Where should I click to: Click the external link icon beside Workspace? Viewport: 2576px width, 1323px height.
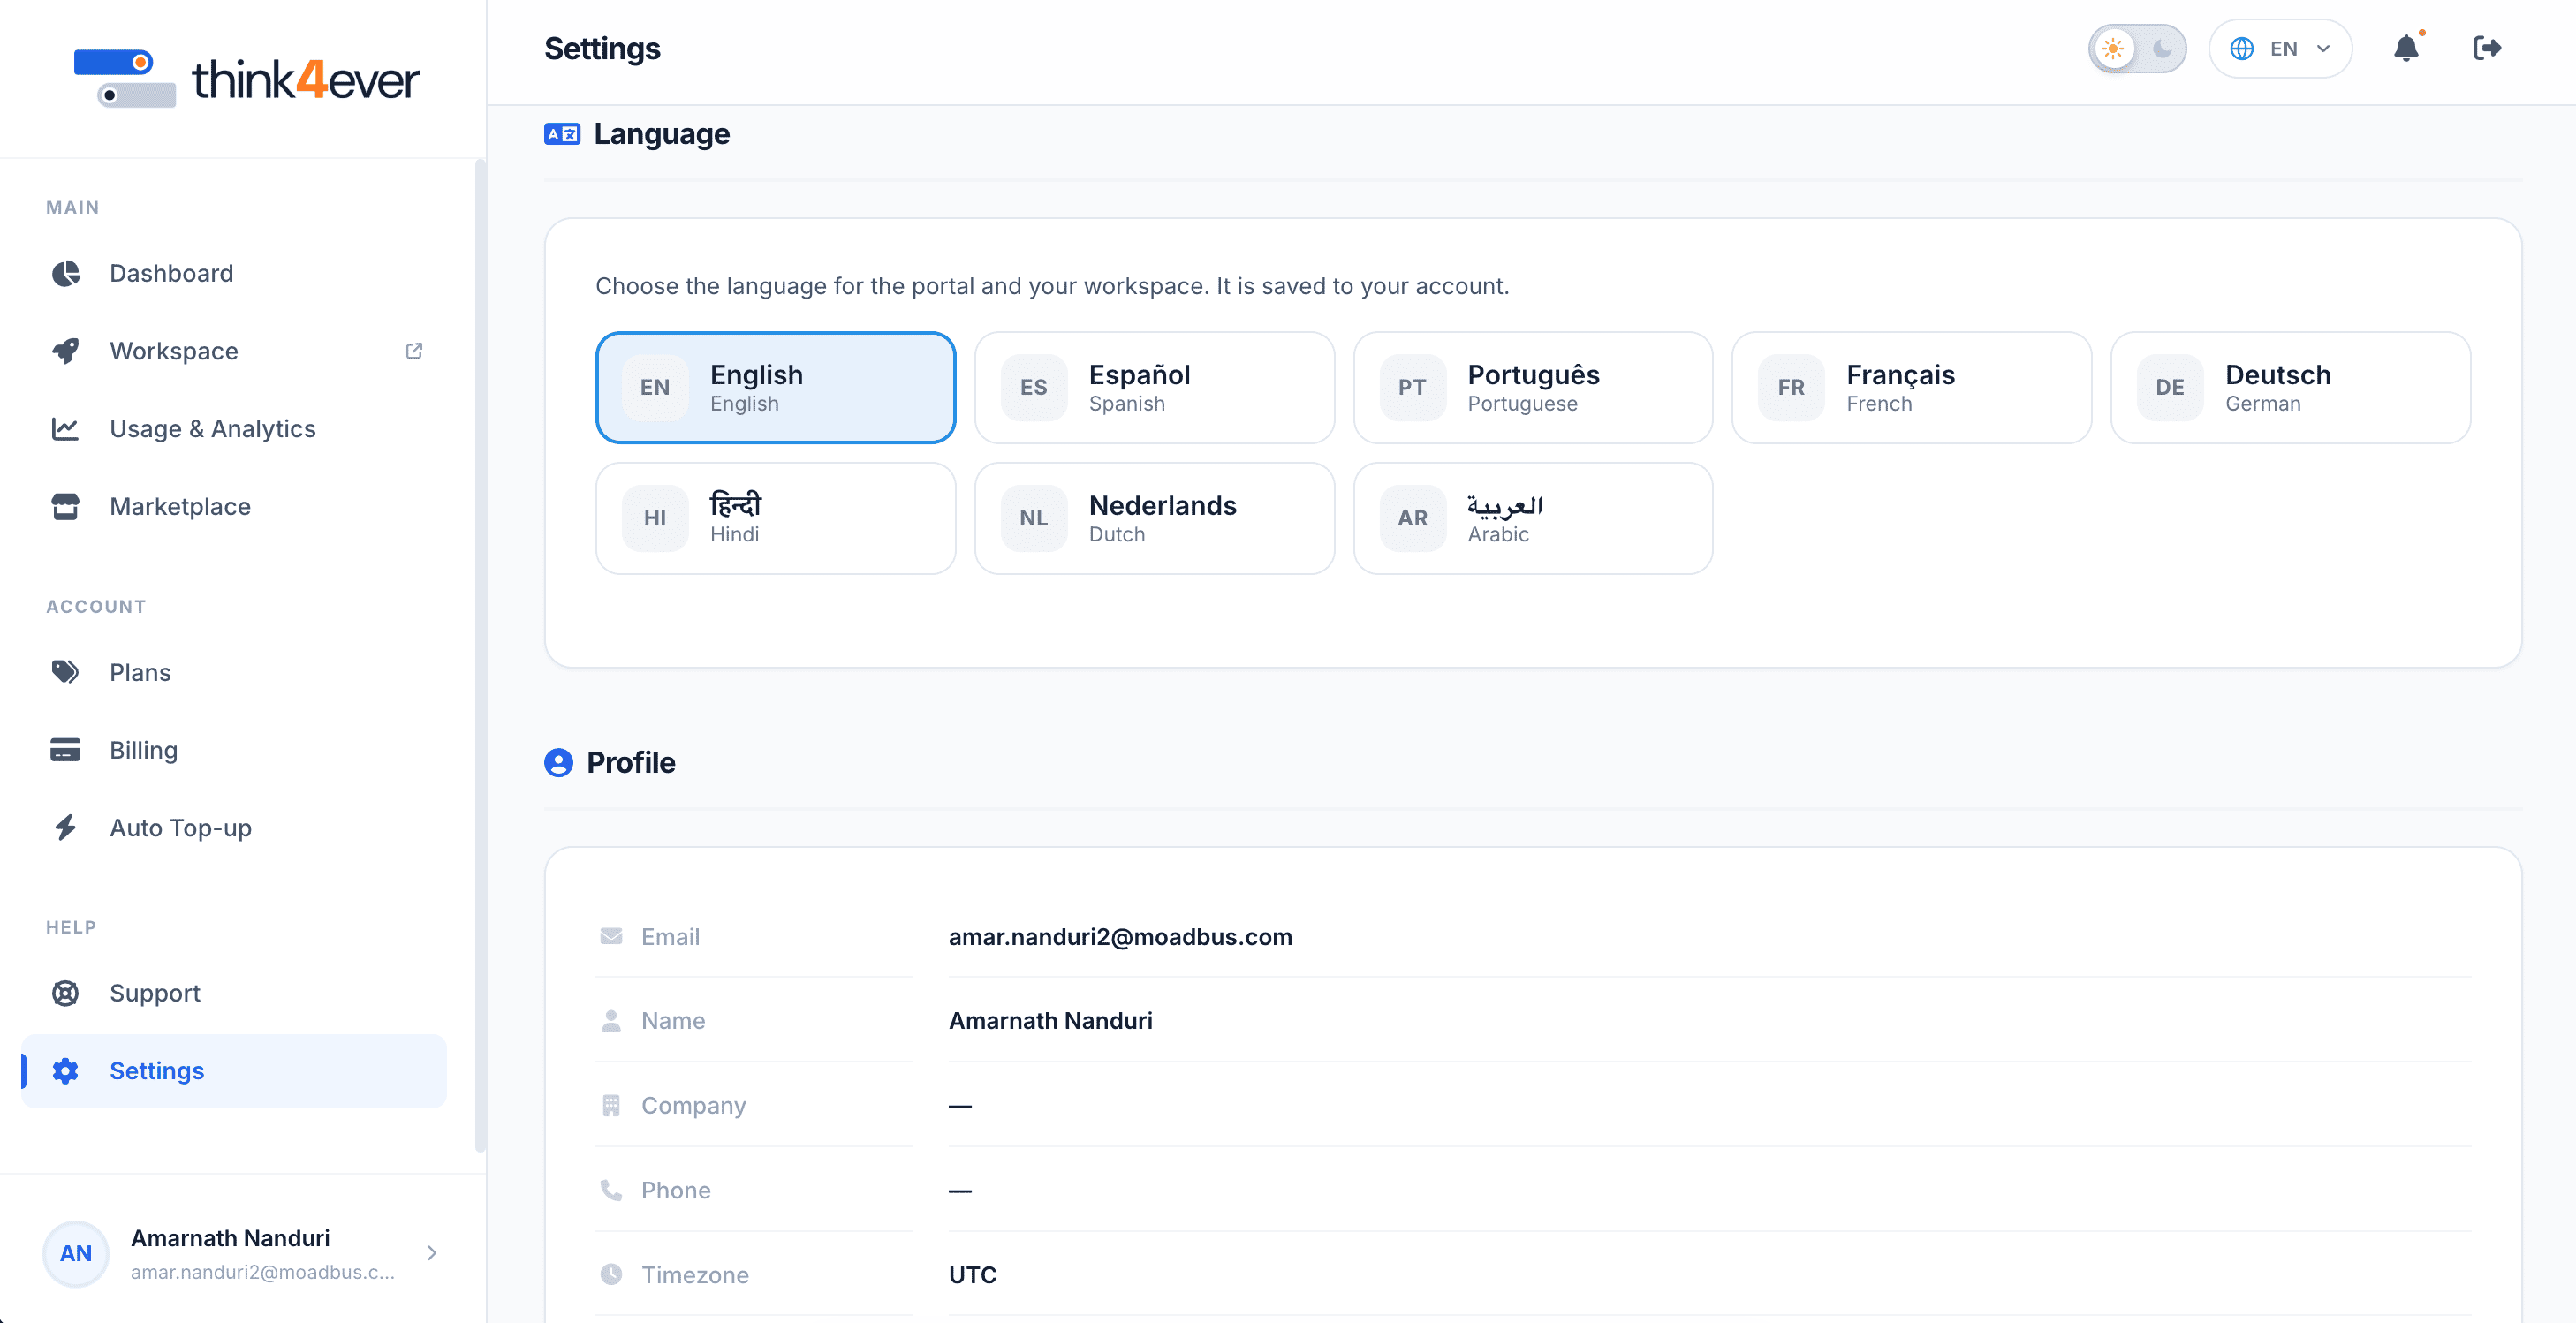(414, 351)
